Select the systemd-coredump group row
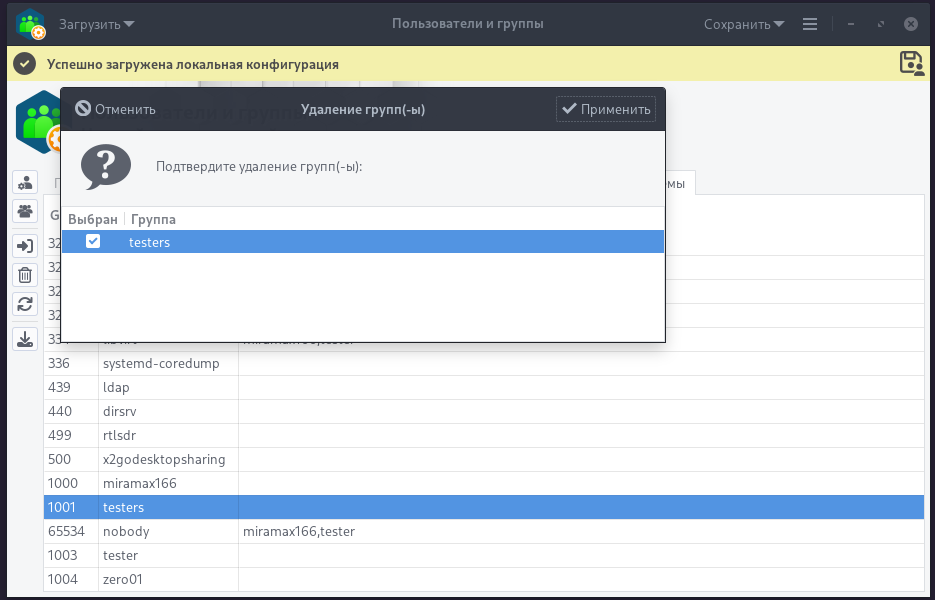 click(160, 363)
